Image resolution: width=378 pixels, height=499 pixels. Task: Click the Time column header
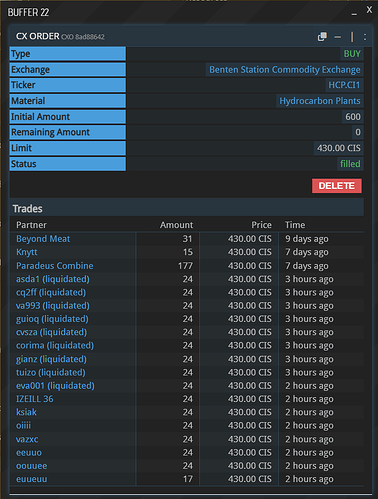[295, 225]
